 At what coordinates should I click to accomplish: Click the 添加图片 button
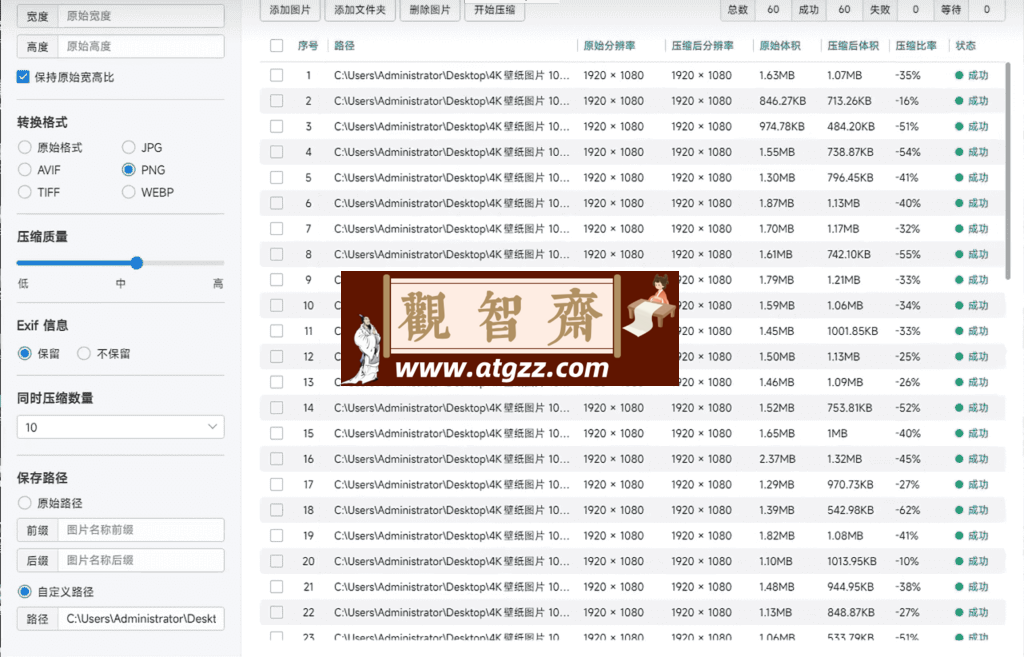(x=290, y=10)
